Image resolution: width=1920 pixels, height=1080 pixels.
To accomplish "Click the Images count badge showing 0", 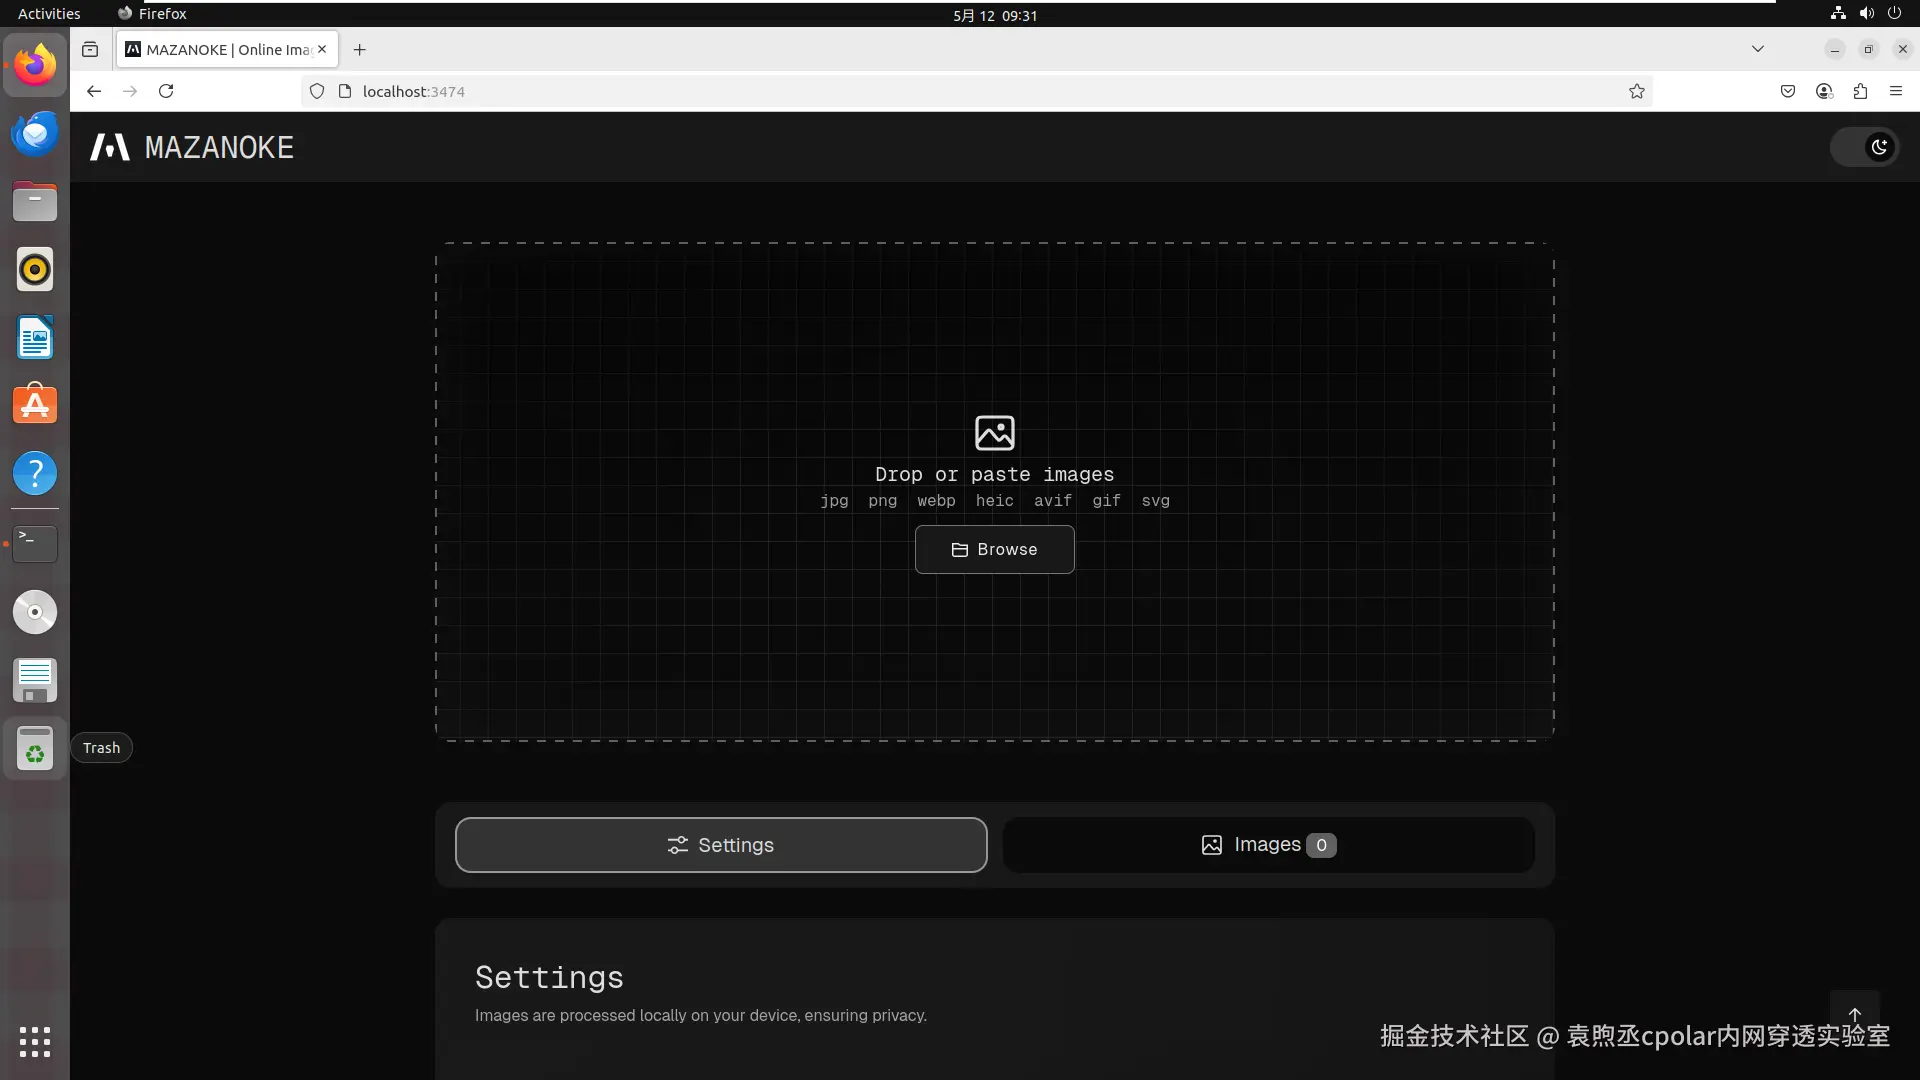I will 1321,845.
